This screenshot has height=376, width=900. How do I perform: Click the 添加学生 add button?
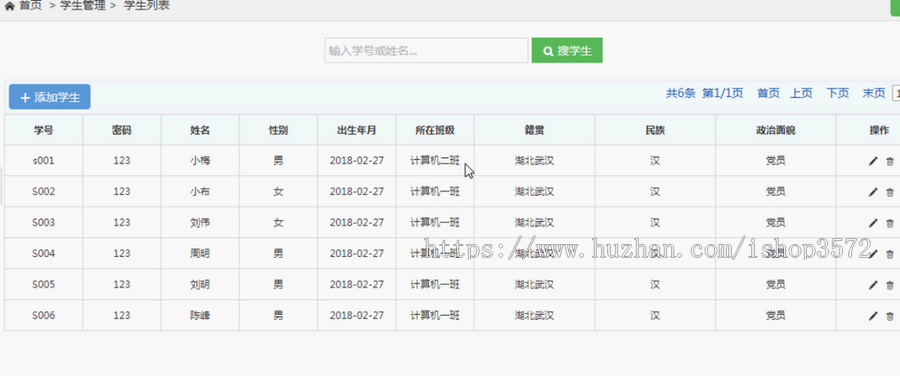[x=49, y=97]
